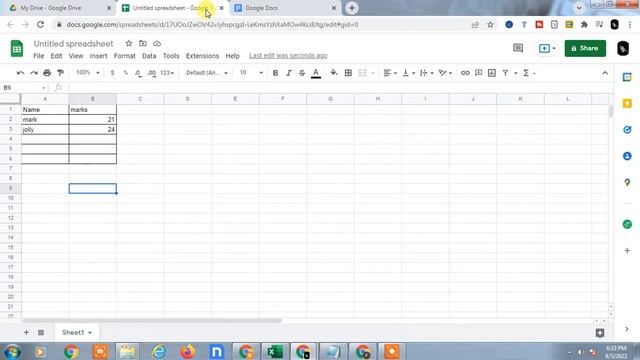Click the Add sheet plus button

[26, 332]
